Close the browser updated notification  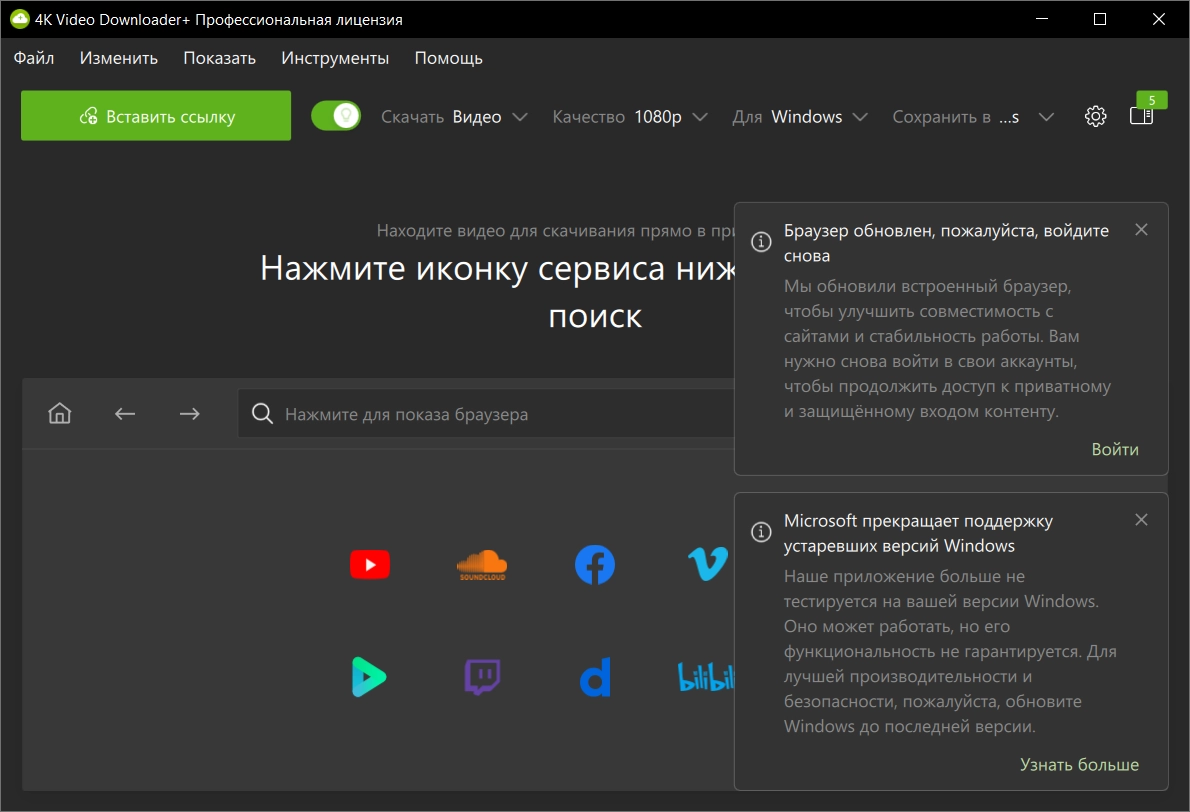1141,229
